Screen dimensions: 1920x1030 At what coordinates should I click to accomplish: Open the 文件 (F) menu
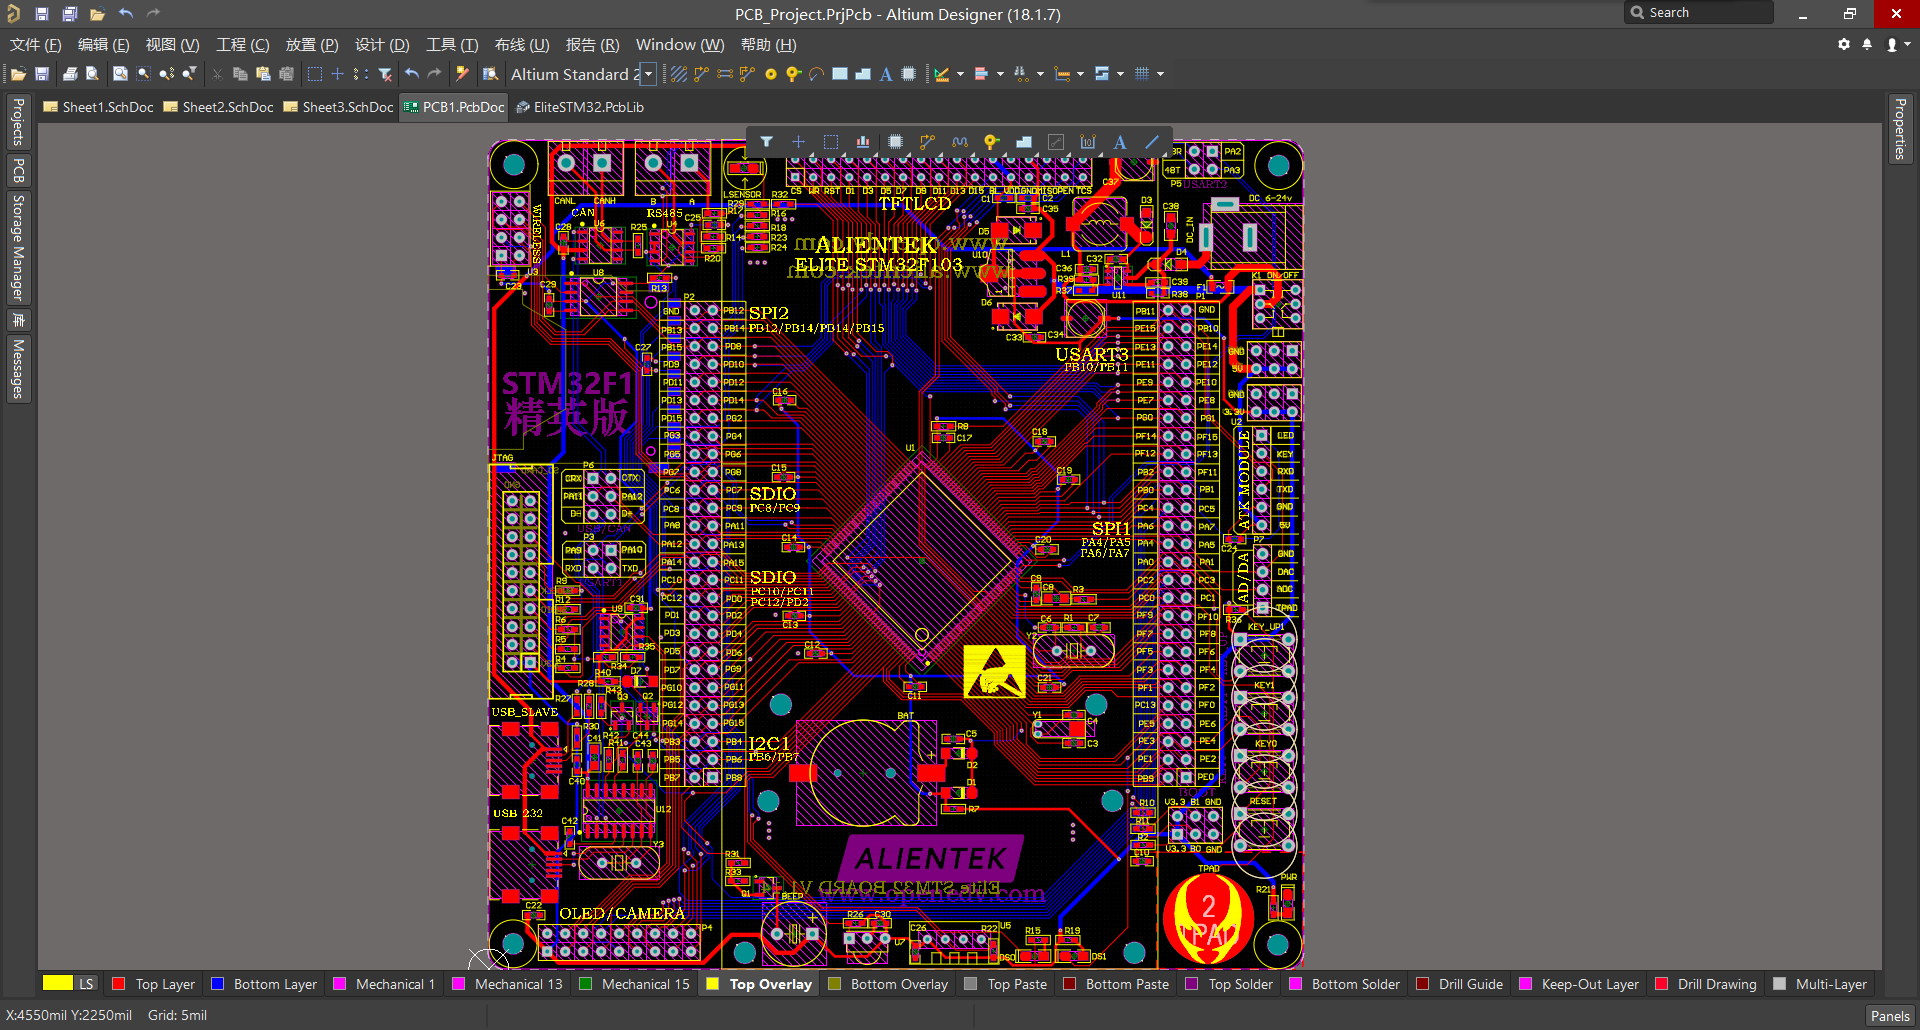tap(35, 45)
